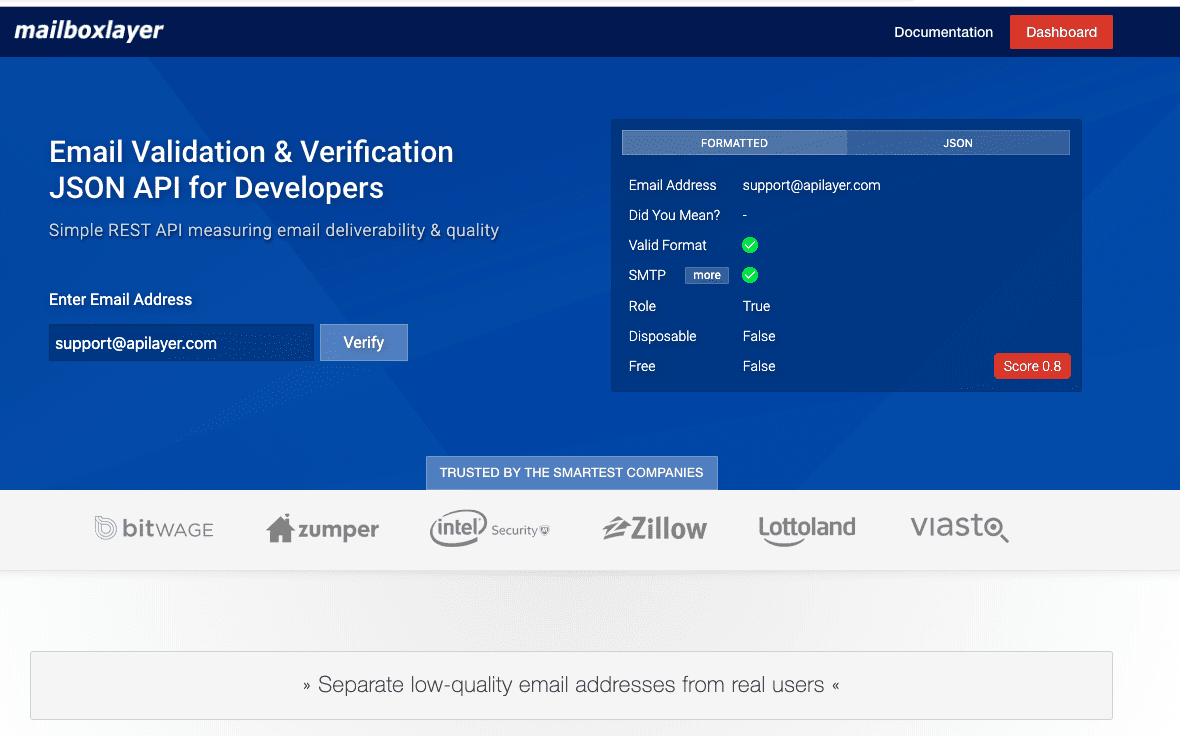The width and height of the screenshot is (1180, 736).
Task: Click the Viasto logo
Action: tap(958, 528)
